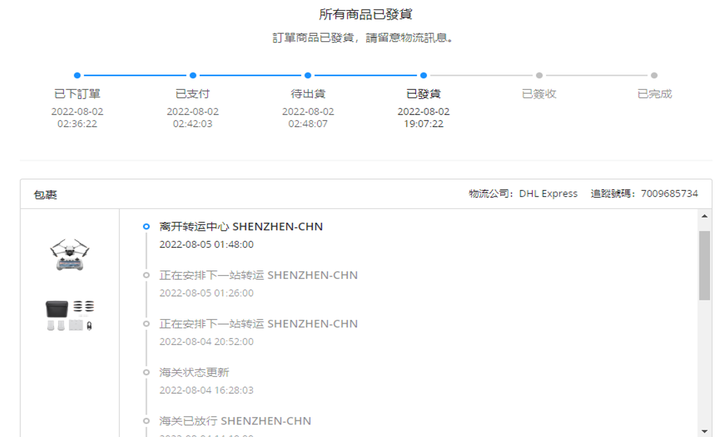Click the entry marker dated 2022-08-05 01:48:00

pyautogui.click(x=146, y=226)
